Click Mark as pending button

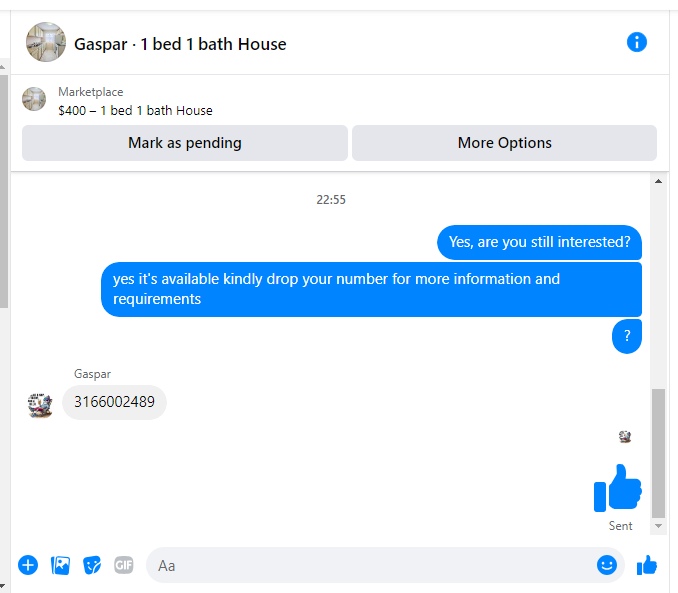point(185,143)
